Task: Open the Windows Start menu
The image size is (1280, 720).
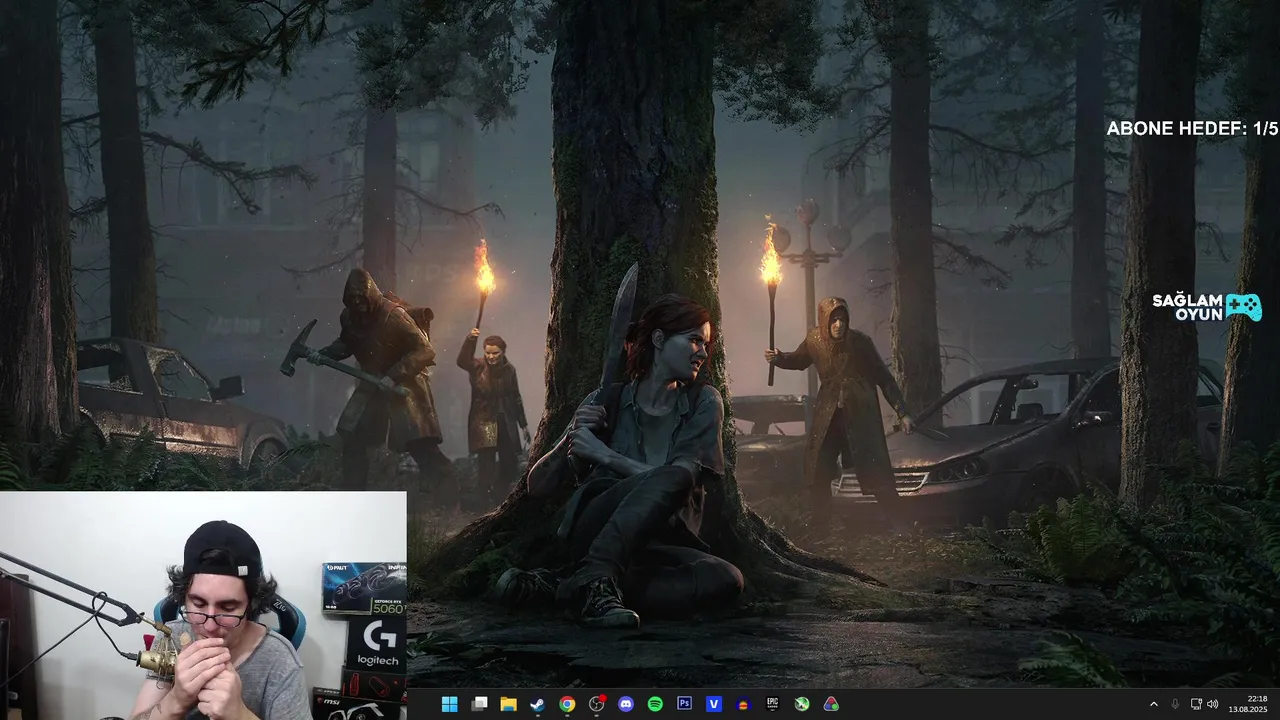Action: click(x=449, y=704)
